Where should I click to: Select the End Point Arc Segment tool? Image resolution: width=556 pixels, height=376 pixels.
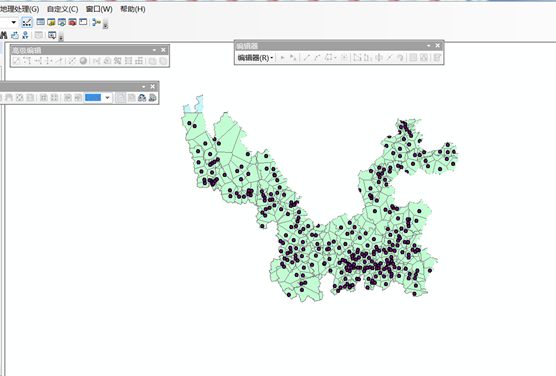[x=317, y=57]
